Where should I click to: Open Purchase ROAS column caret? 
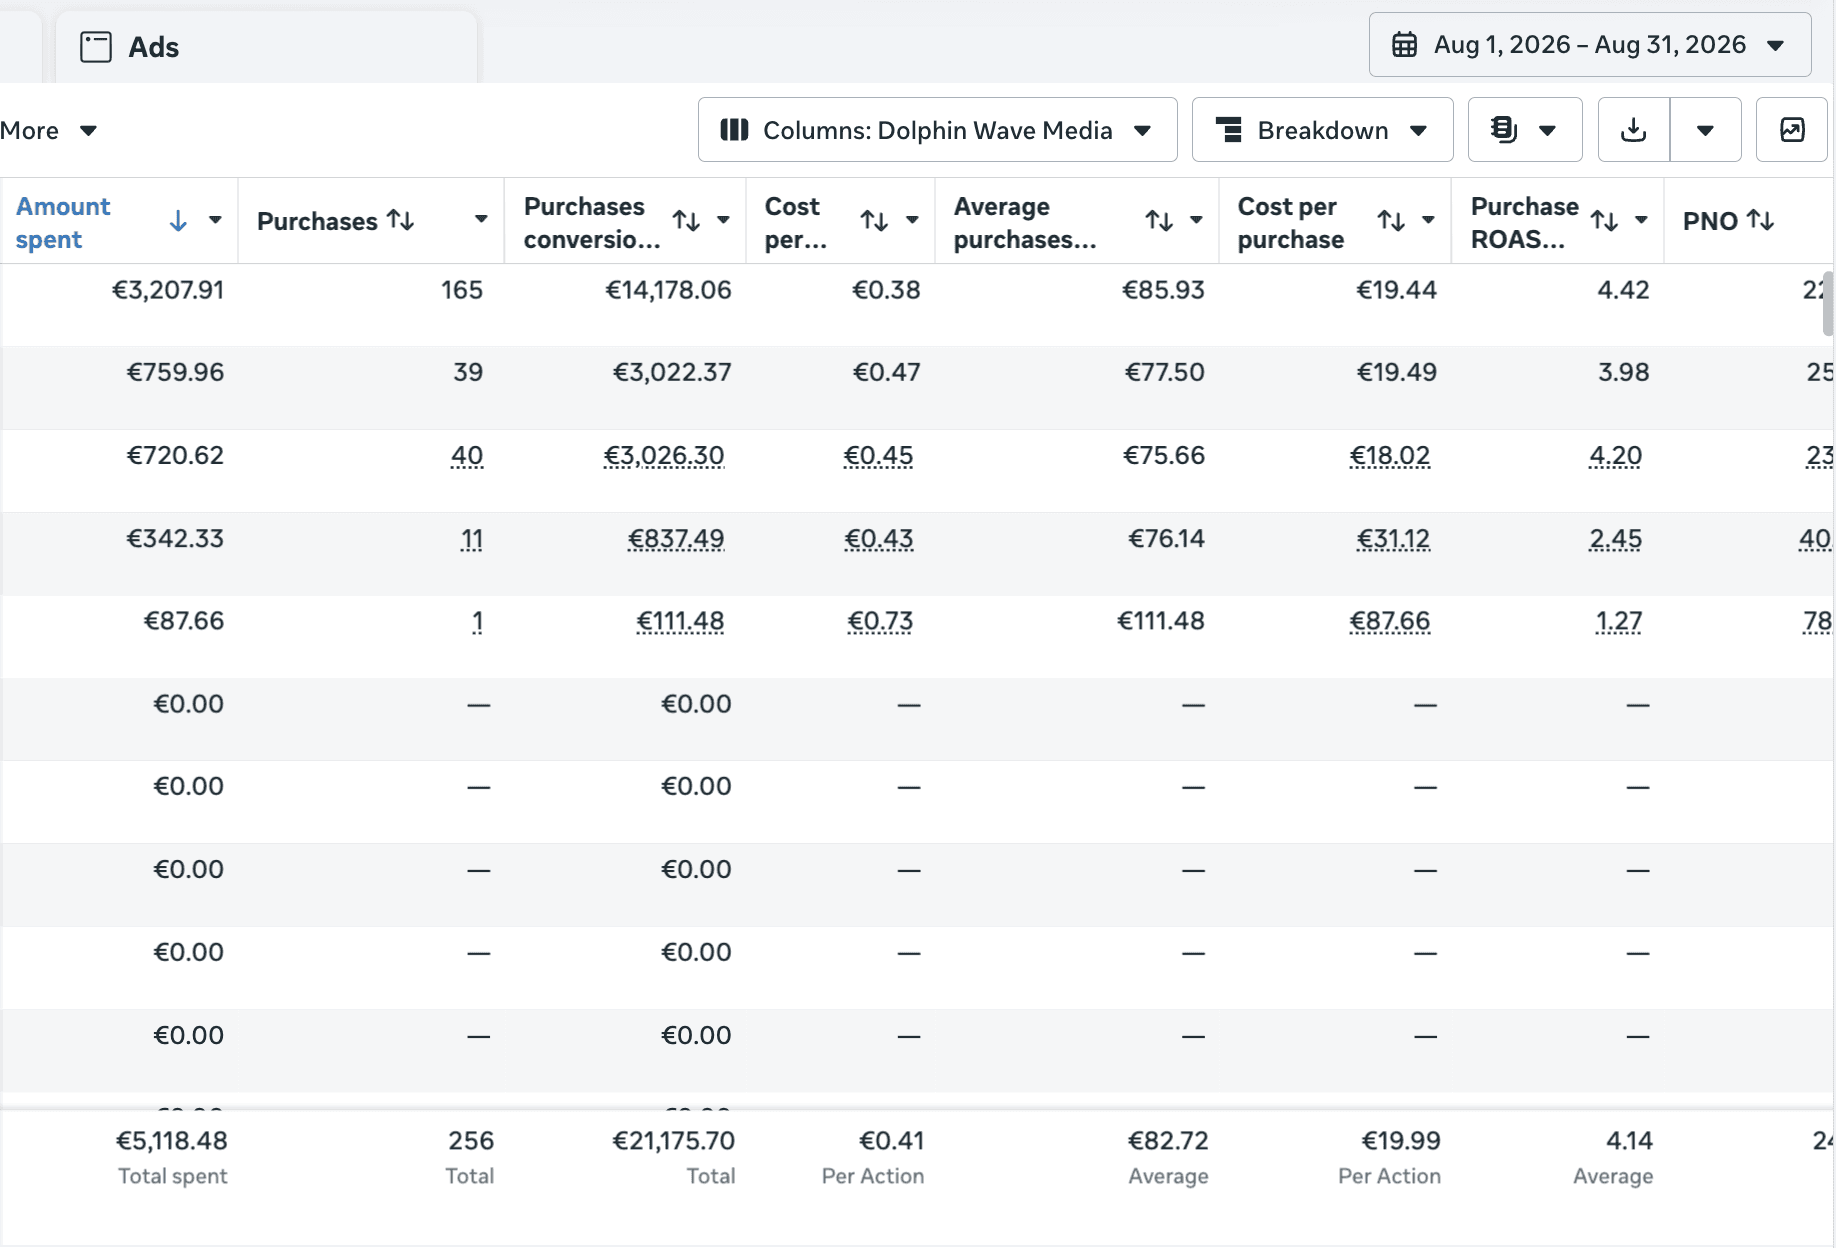[1641, 220]
